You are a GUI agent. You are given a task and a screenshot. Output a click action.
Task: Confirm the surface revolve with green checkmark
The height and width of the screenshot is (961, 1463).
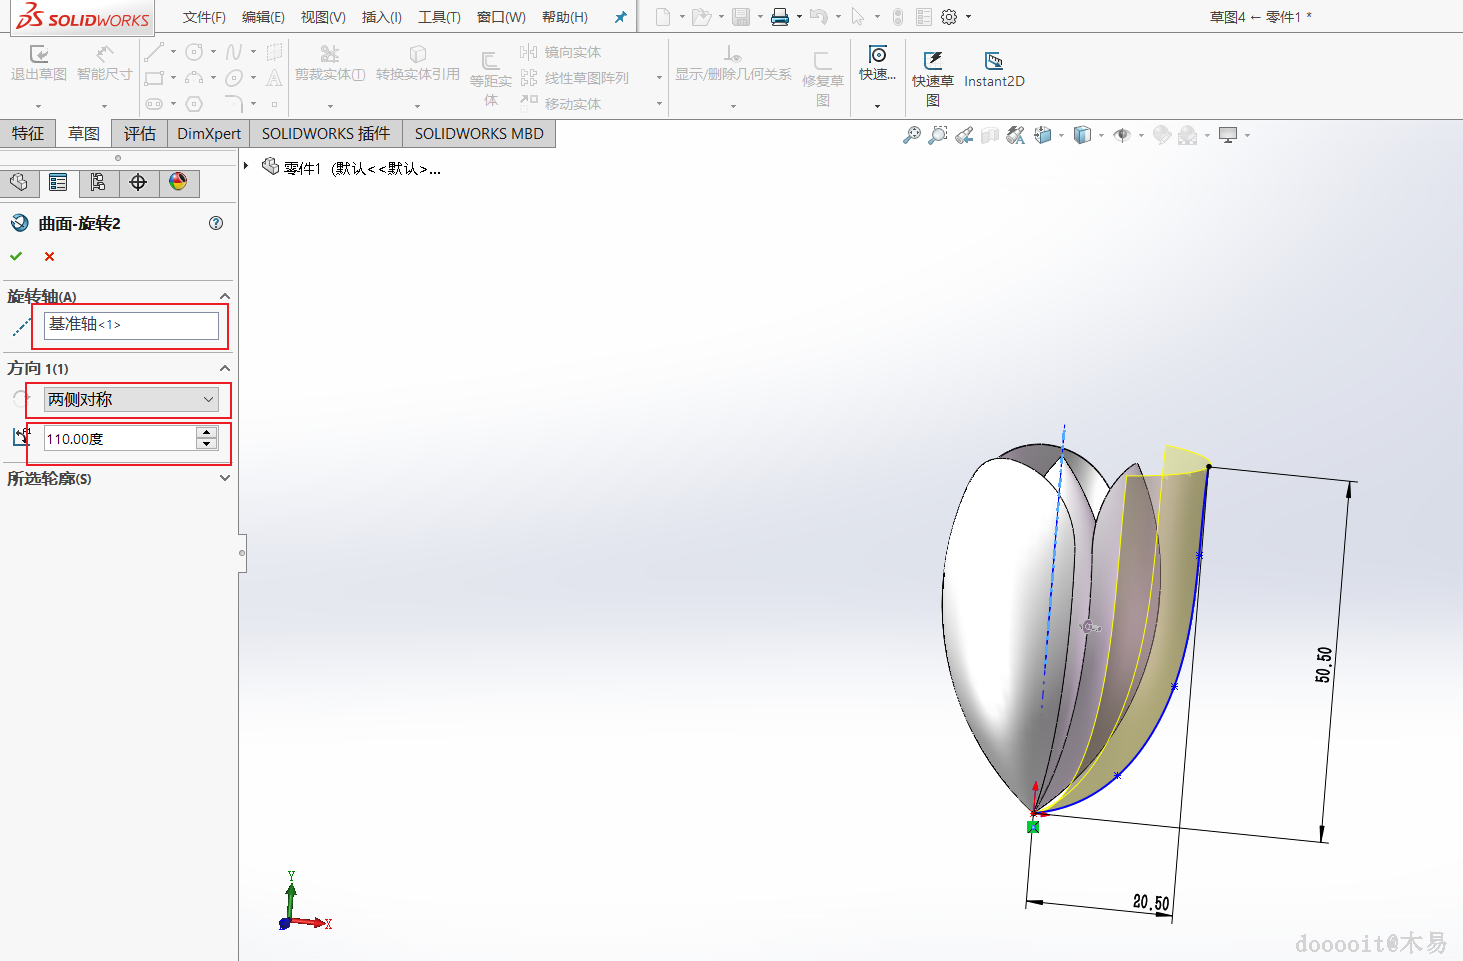[x=16, y=257]
